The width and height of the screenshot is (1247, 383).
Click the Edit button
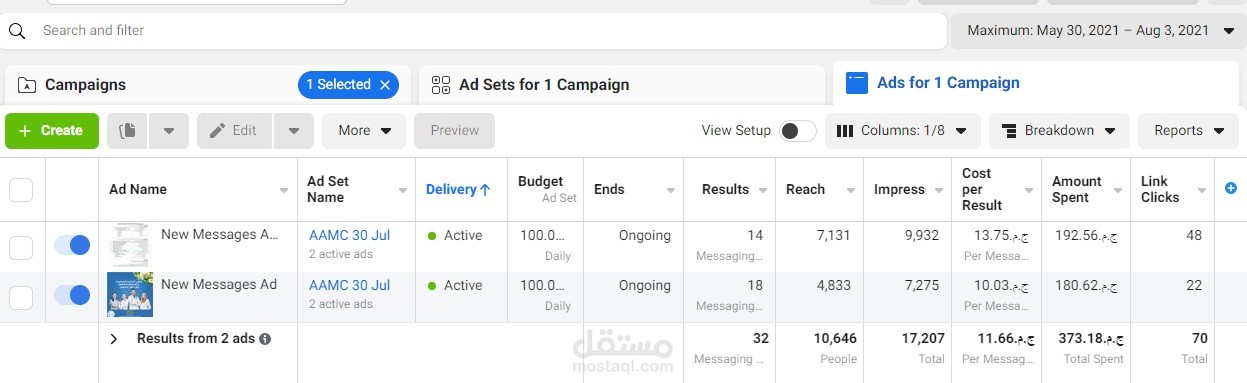(x=234, y=130)
